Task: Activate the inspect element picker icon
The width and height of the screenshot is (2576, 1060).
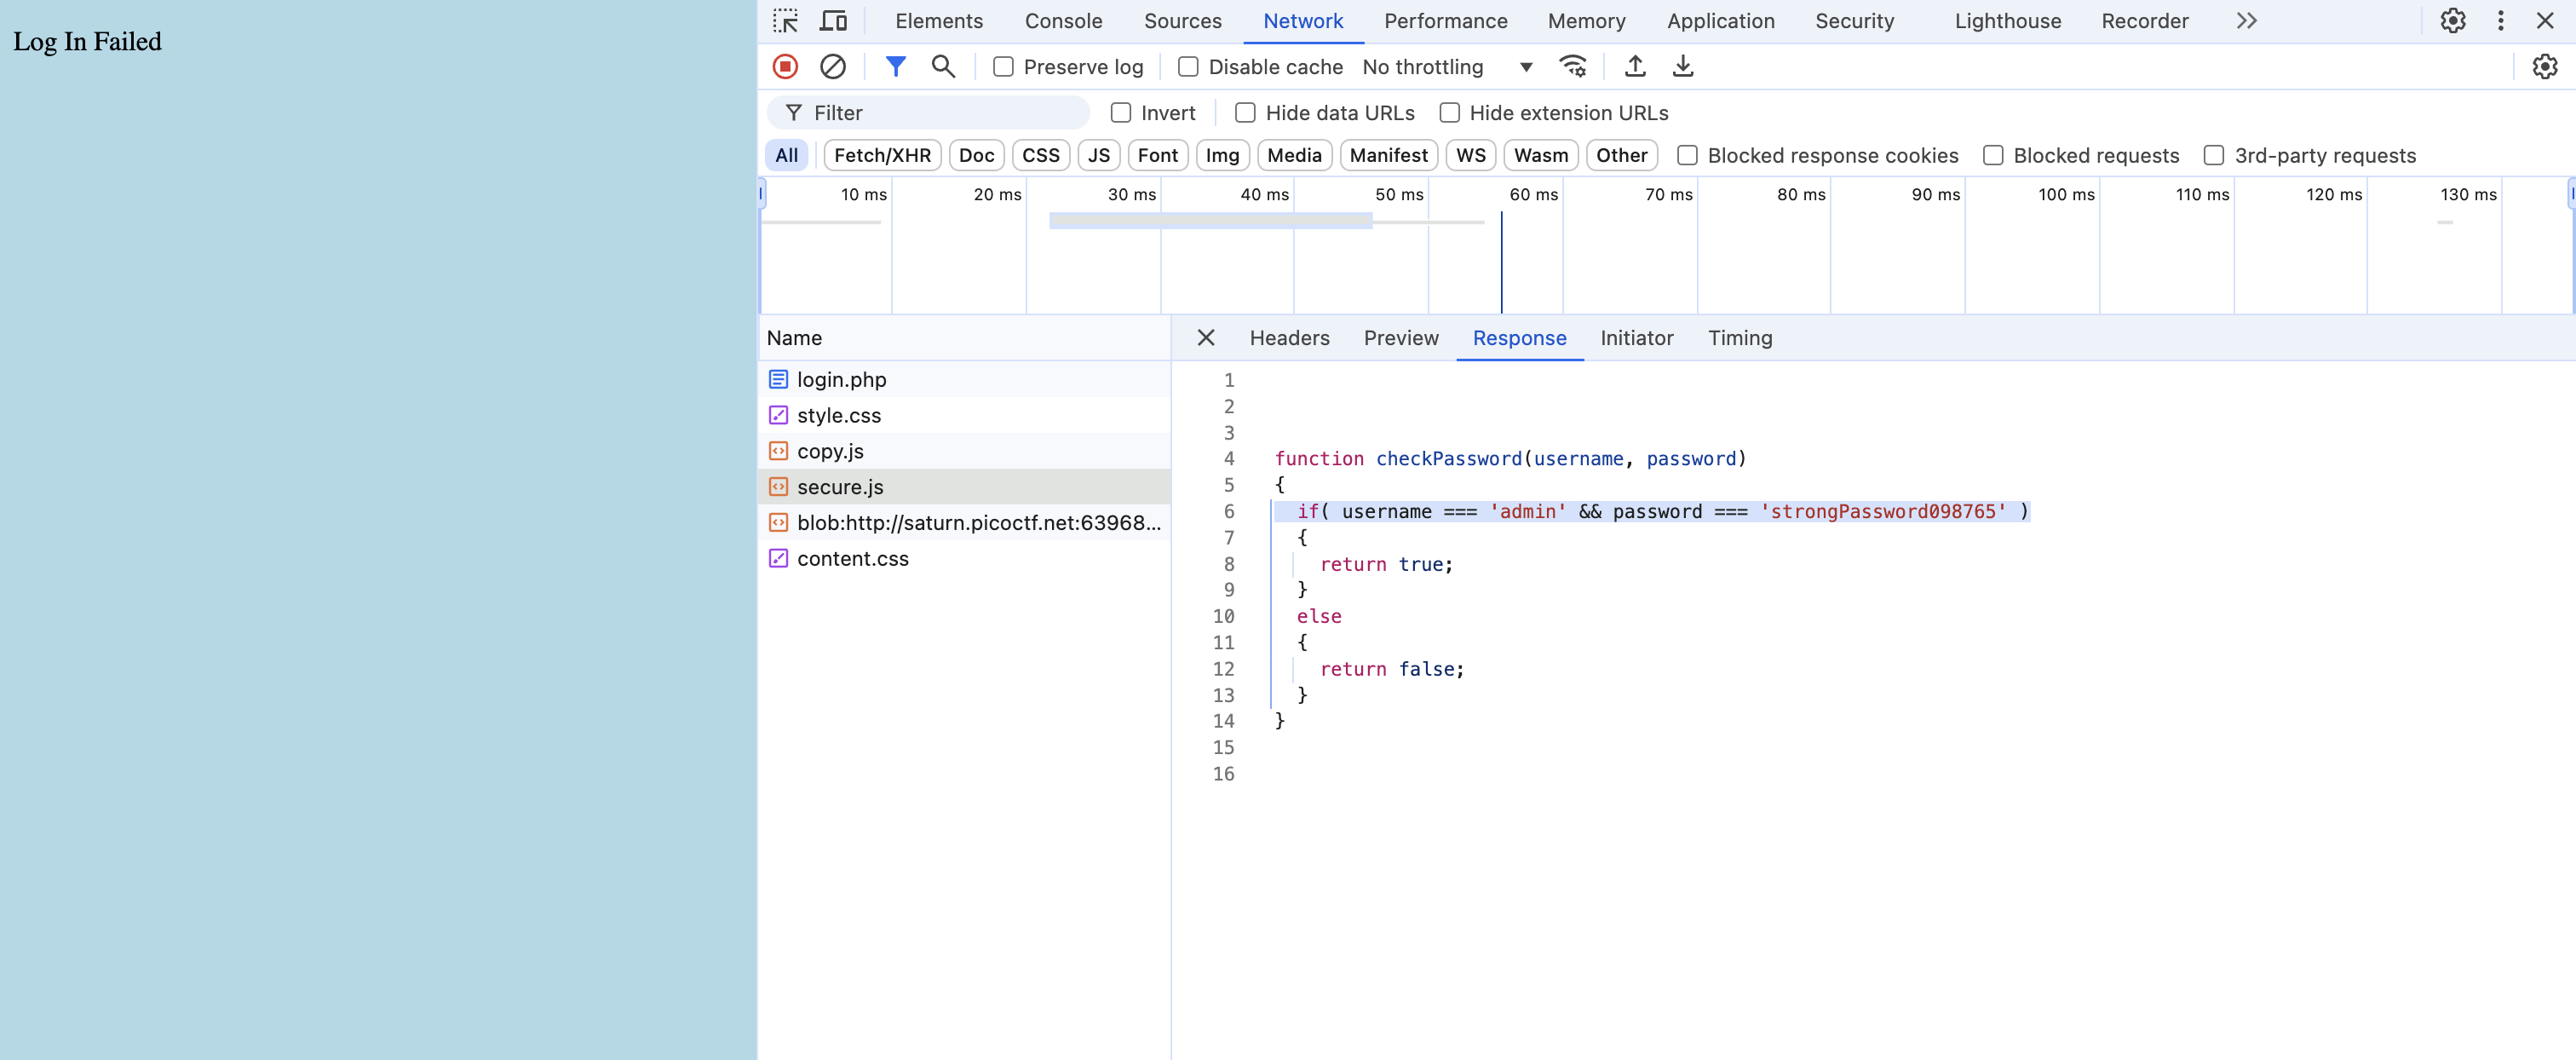Action: (x=785, y=21)
